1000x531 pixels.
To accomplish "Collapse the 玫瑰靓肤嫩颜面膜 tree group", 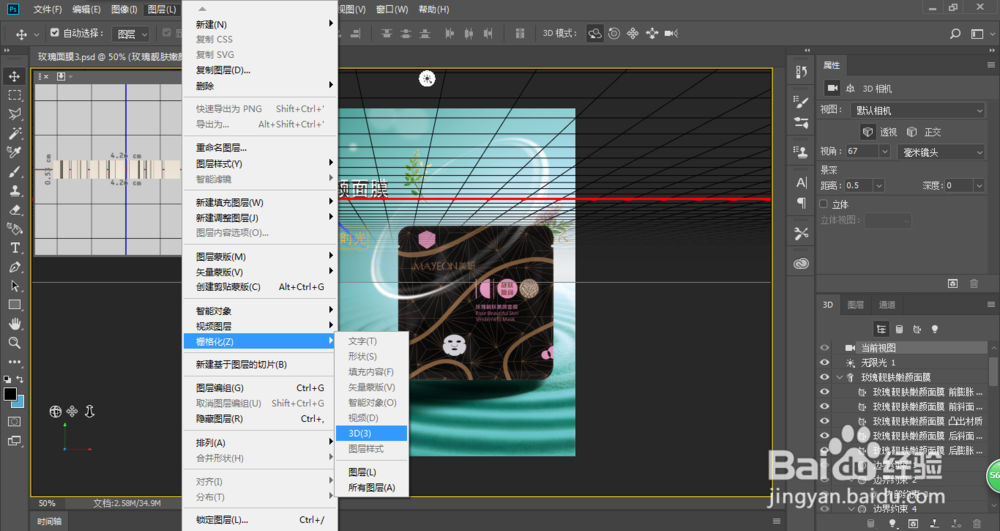I will click(839, 377).
